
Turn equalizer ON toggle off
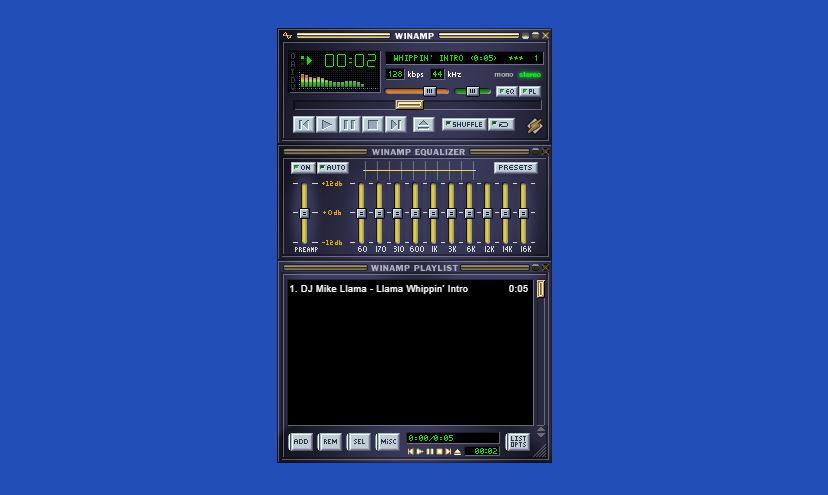point(303,168)
